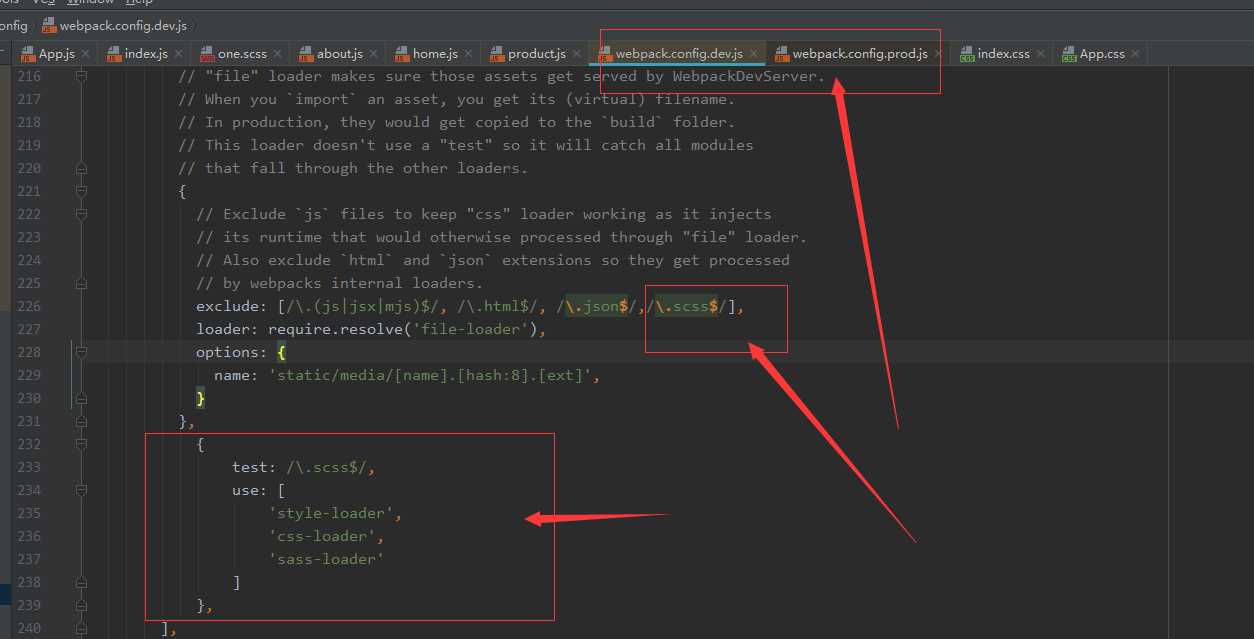
Task: Click the file icon on webpack.config.dev.js tab
Action: 604,54
